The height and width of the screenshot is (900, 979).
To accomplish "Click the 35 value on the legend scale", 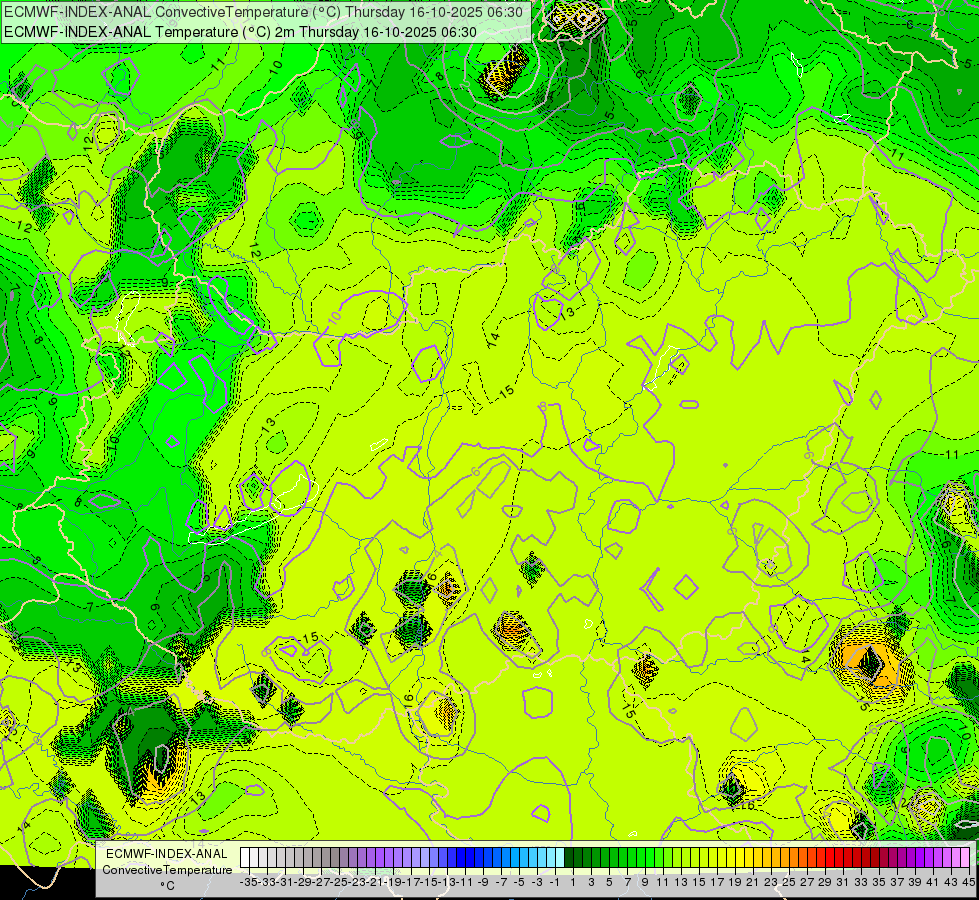I will tap(878, 882).
